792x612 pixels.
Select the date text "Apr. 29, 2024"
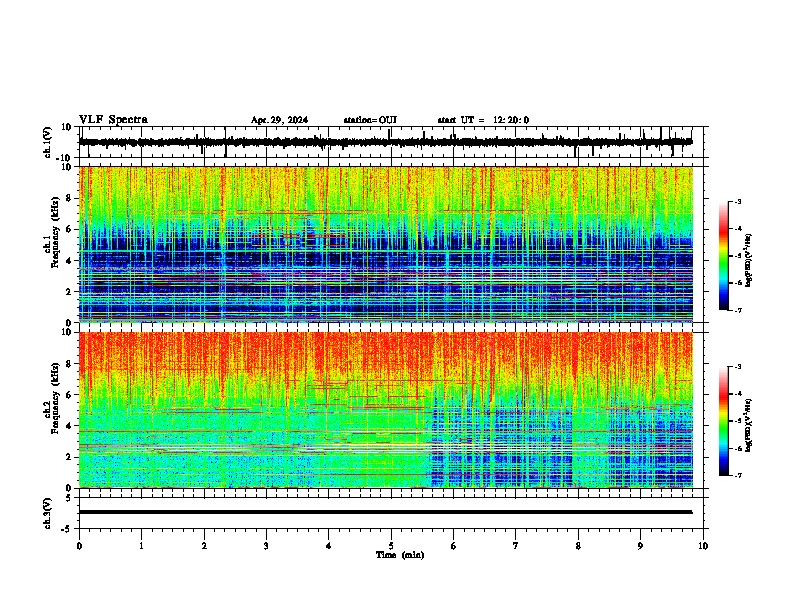(279, 120)
